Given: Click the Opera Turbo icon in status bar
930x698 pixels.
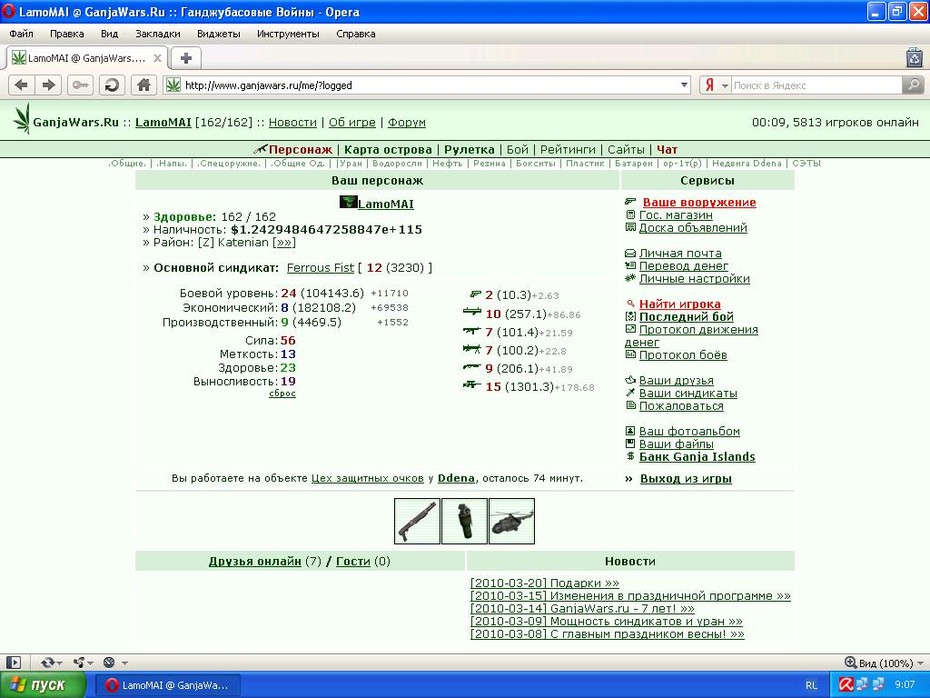Looking at the screenshot, I should 109,662.
